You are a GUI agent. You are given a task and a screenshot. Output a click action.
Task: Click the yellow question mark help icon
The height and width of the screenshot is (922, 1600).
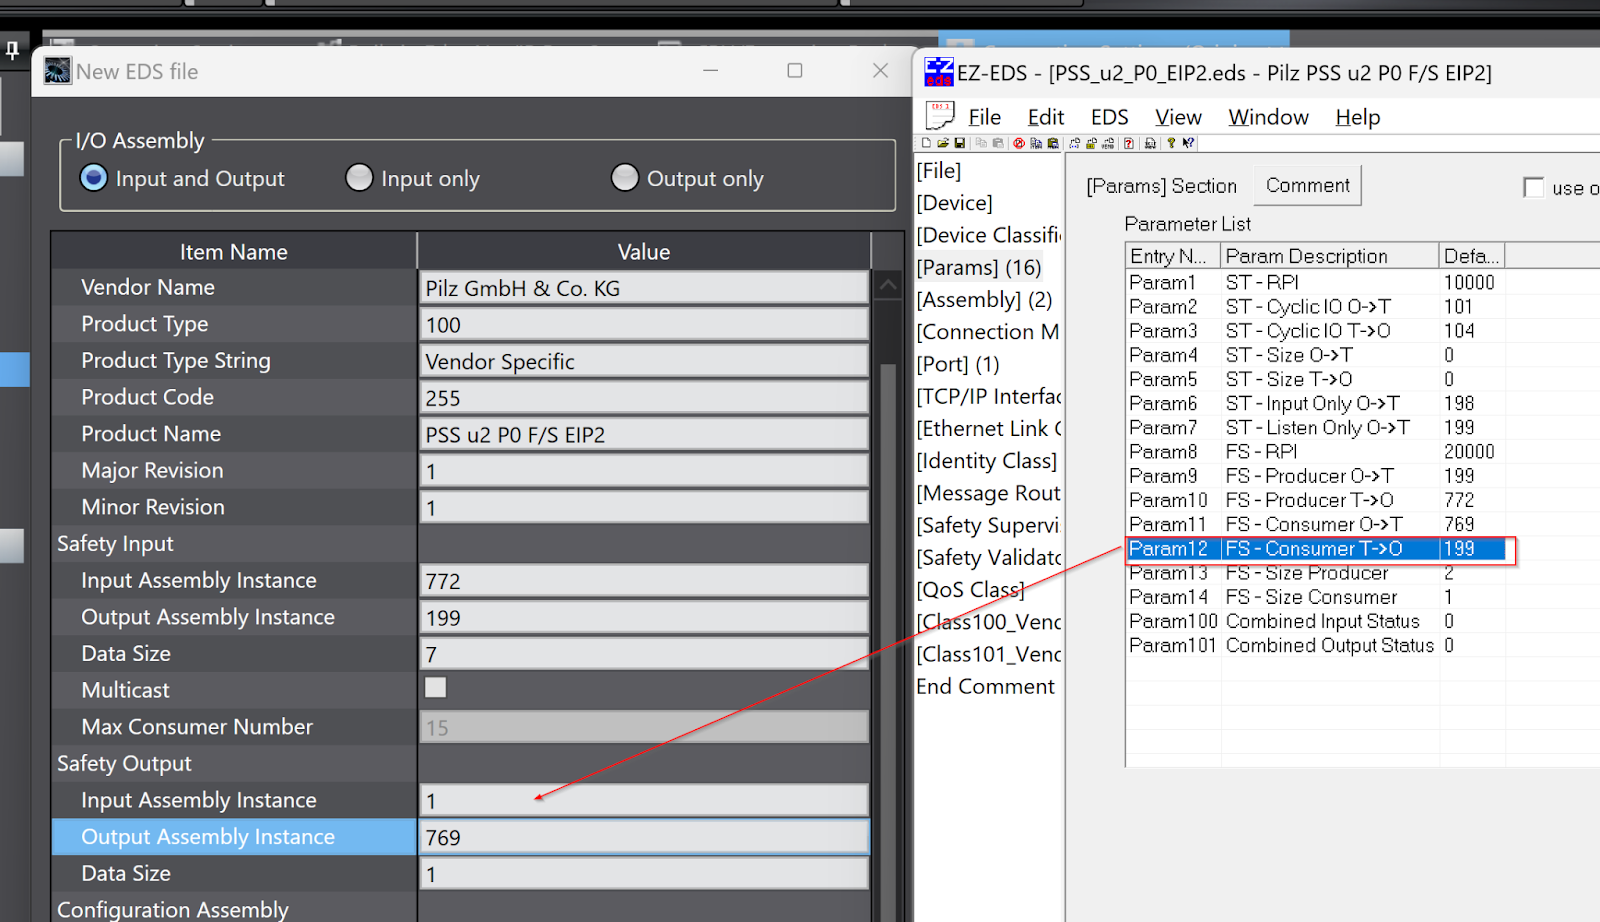[1171, 143]
